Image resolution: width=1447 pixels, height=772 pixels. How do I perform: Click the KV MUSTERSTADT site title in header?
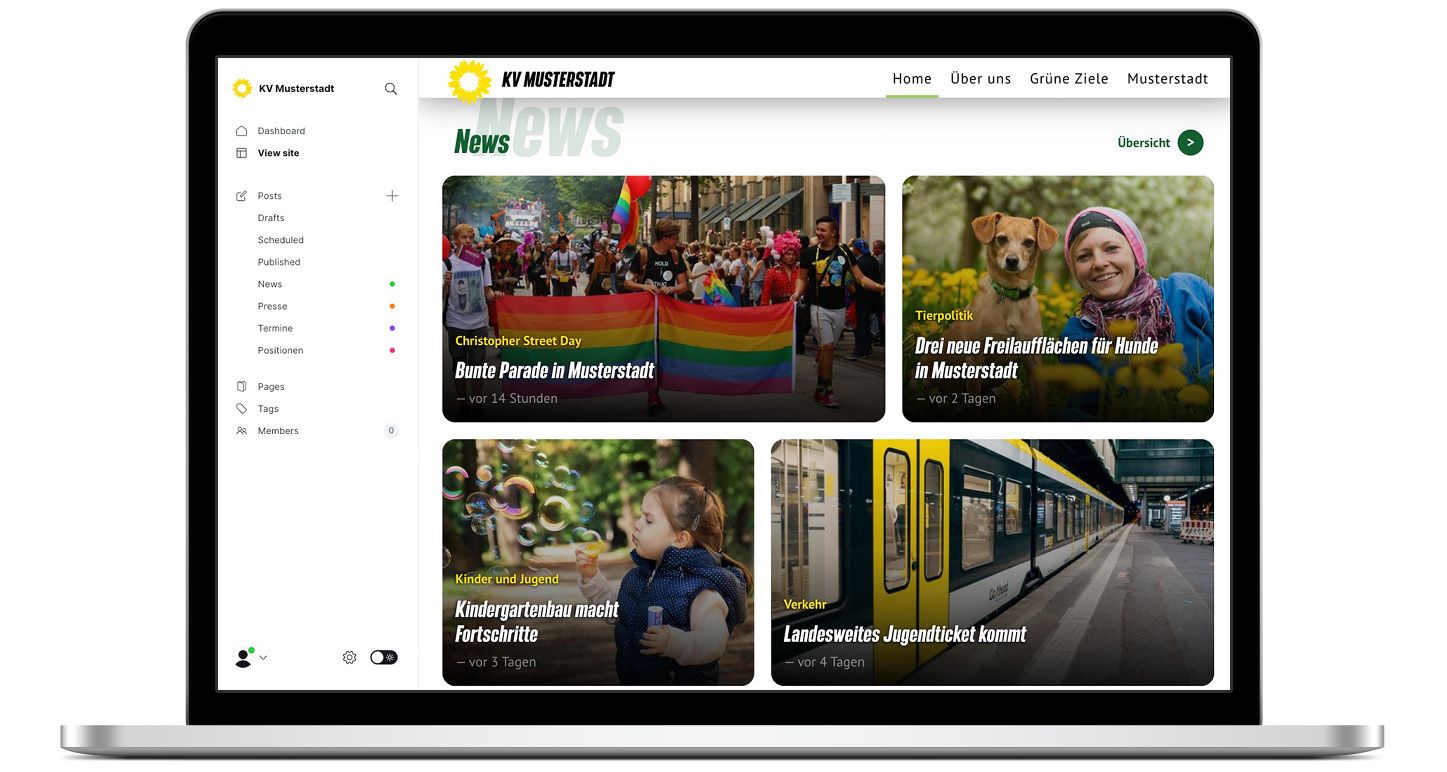coord(558,80)
